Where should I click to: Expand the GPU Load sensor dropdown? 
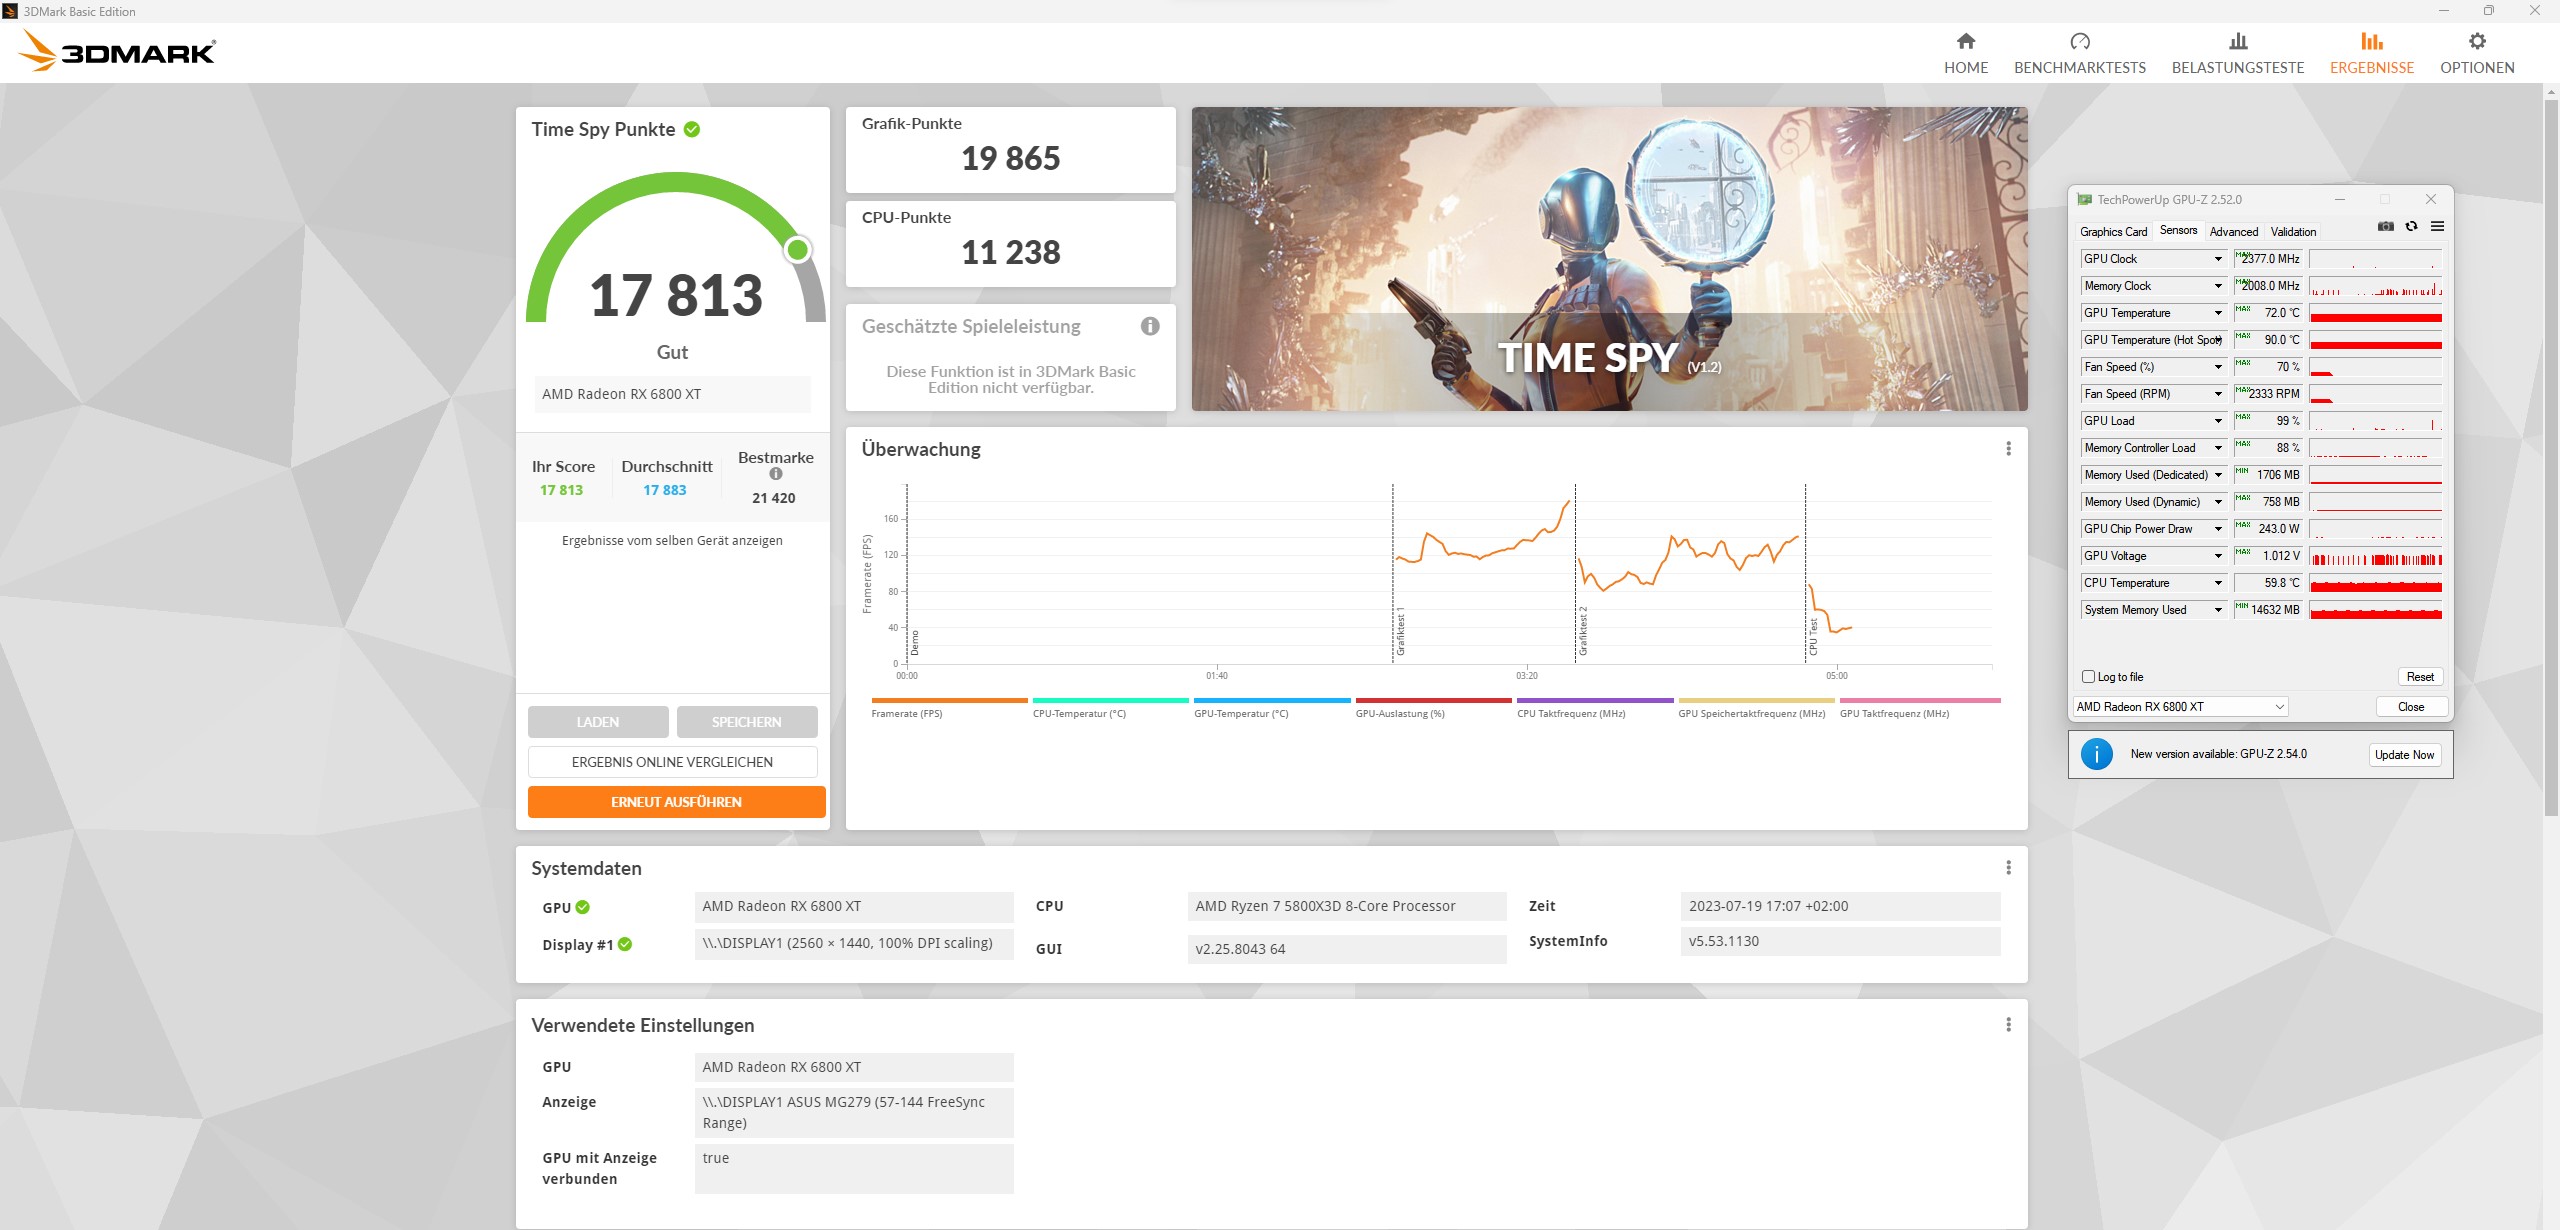(2217, 421)
